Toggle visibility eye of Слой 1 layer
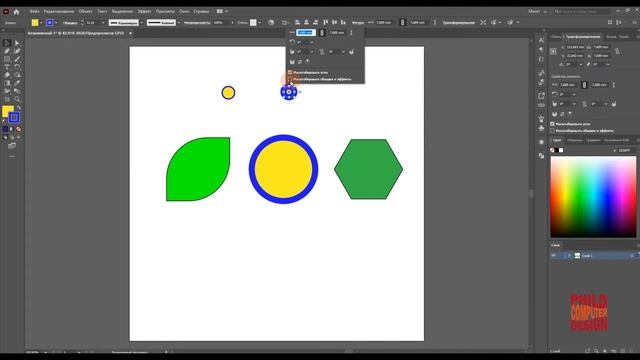 [x=554, y=256]
